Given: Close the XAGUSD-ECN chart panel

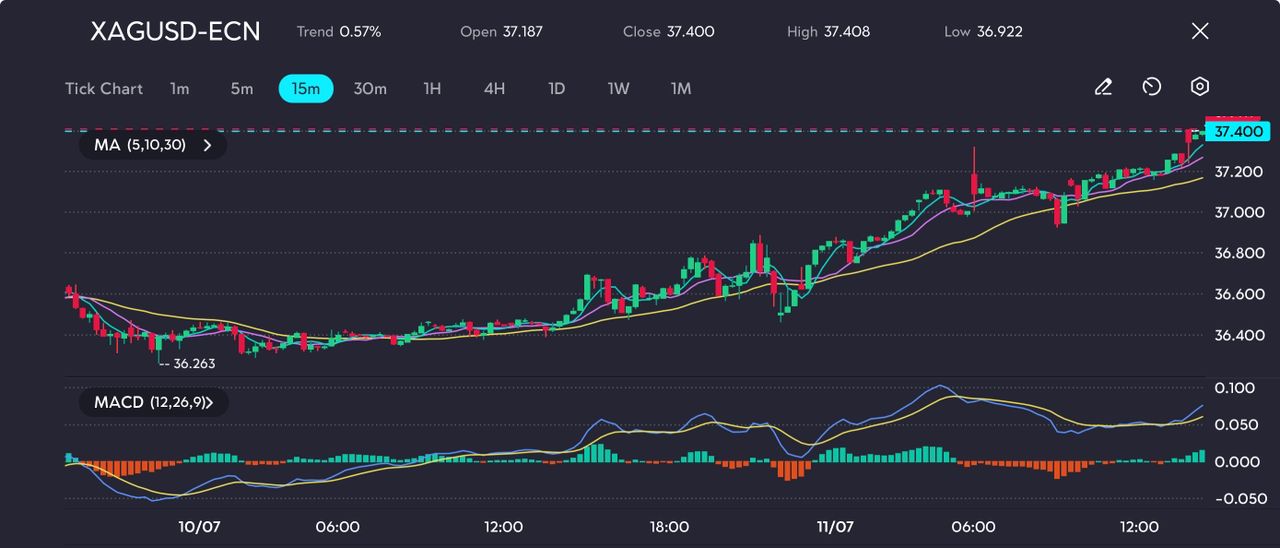Looking at the screenshot, I should point(1200,31).
